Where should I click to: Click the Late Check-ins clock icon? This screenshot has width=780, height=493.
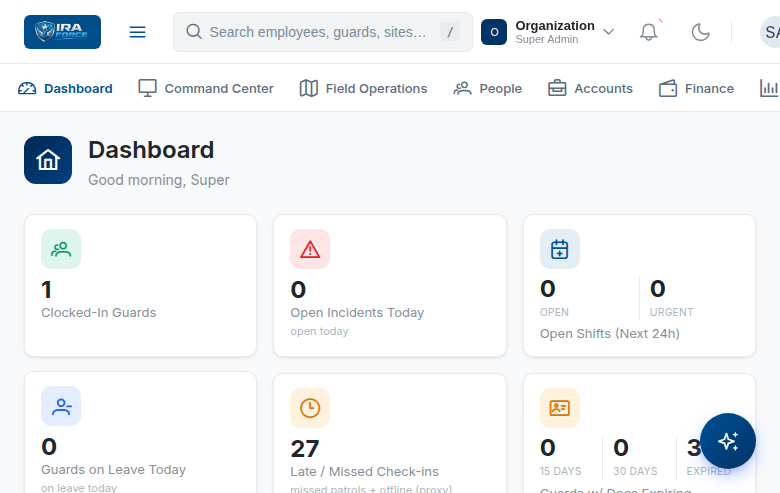point(310,408)
